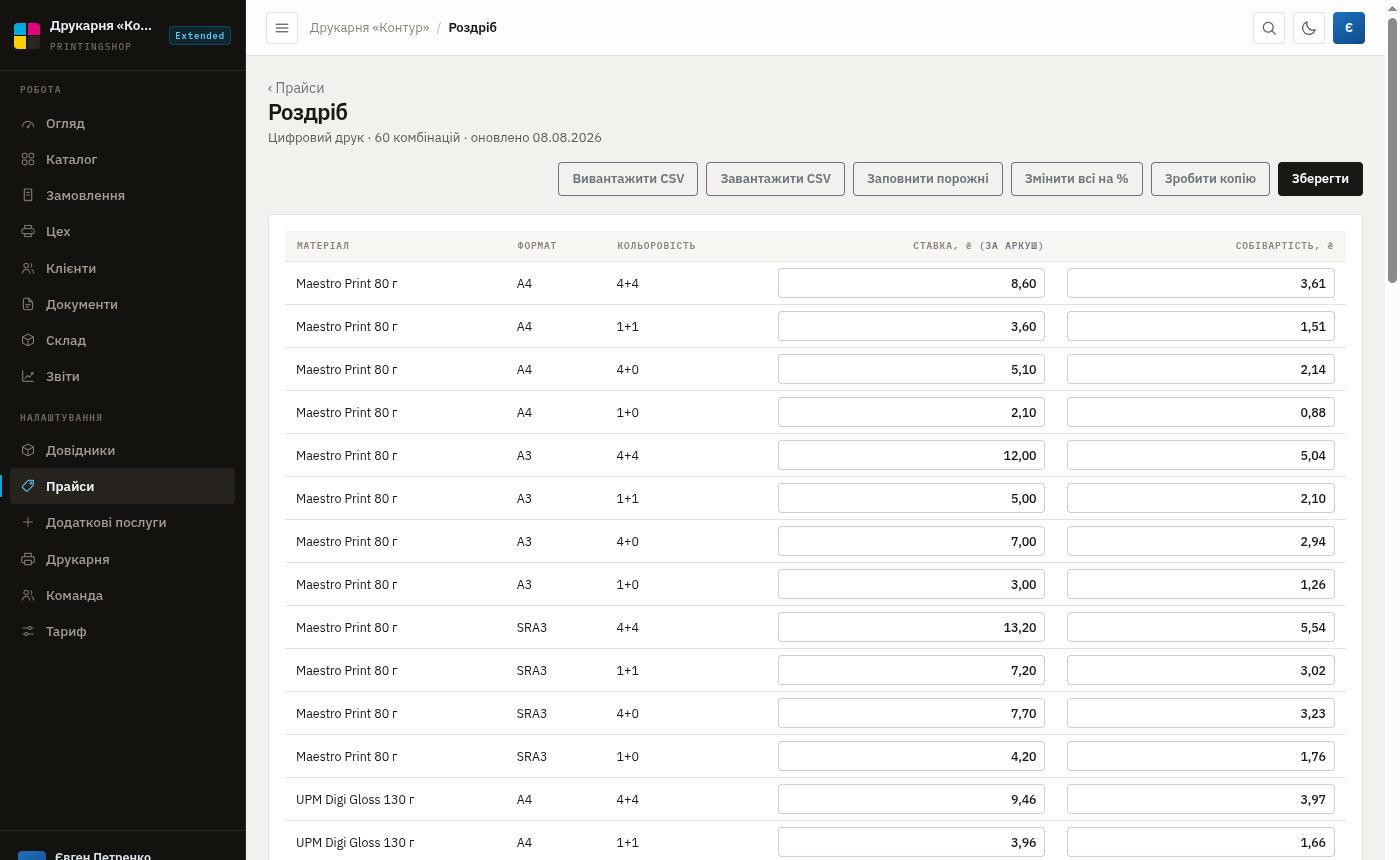The width and height of the screenshot is (1400, 860).
Task: Click the Тариф sliders icon
Action: pyautogui.click(x=28, y=632)
